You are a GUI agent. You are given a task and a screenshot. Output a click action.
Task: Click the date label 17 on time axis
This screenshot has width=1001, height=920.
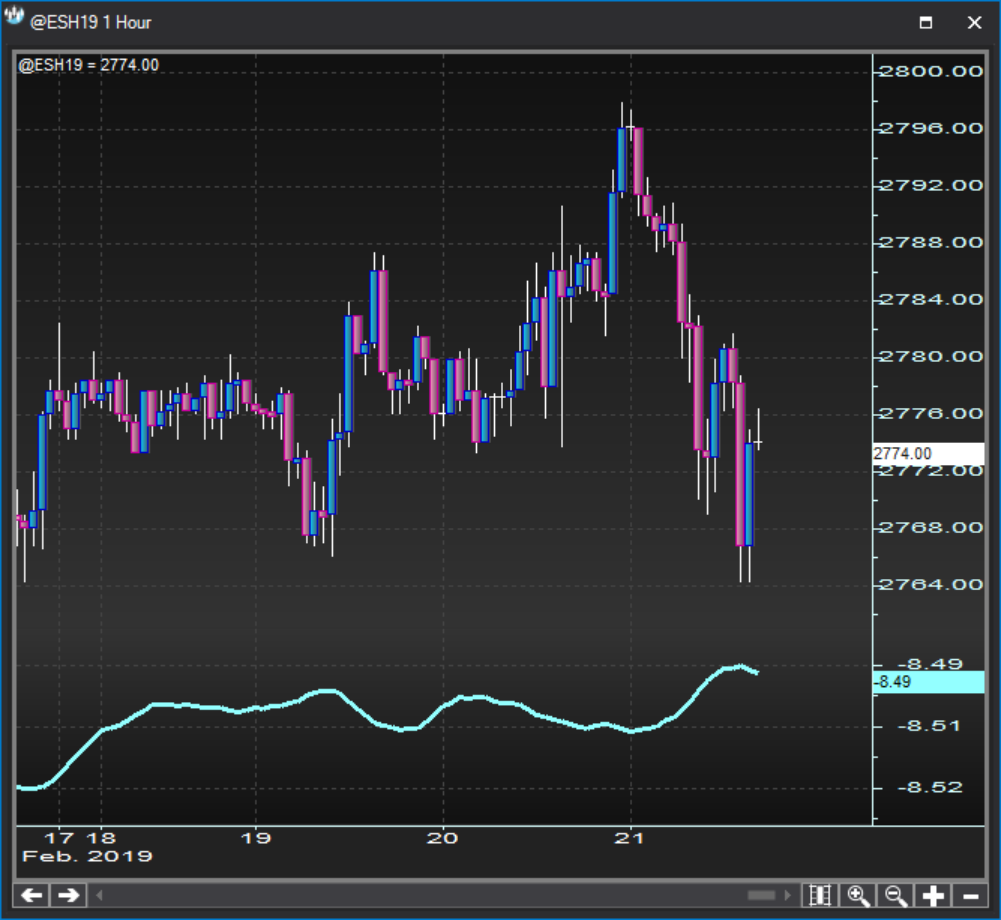(x=59, y=838)
